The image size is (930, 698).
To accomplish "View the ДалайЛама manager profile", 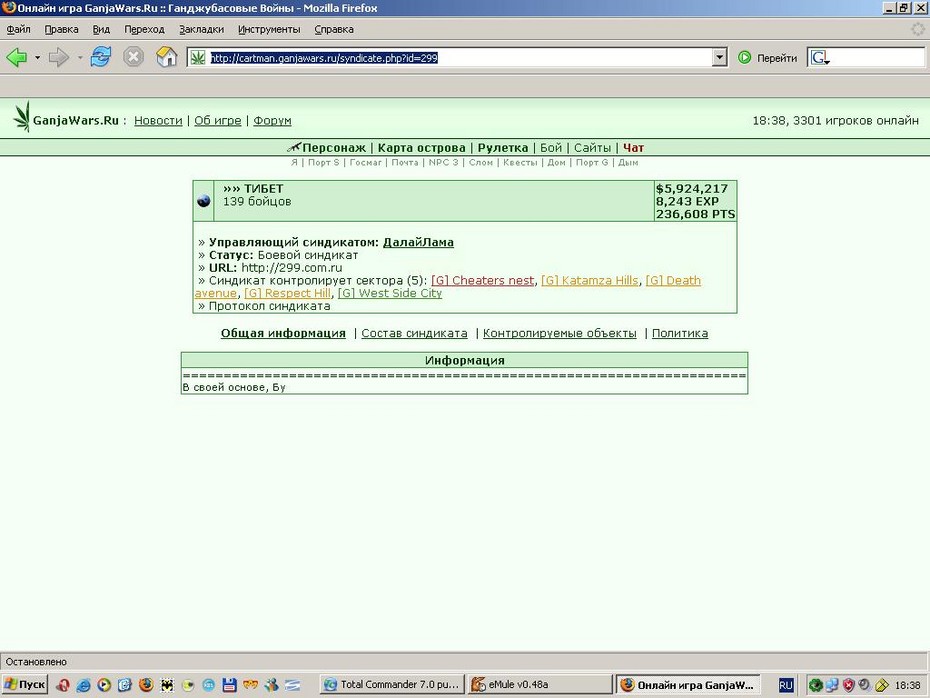I will (x=418, y=242).
